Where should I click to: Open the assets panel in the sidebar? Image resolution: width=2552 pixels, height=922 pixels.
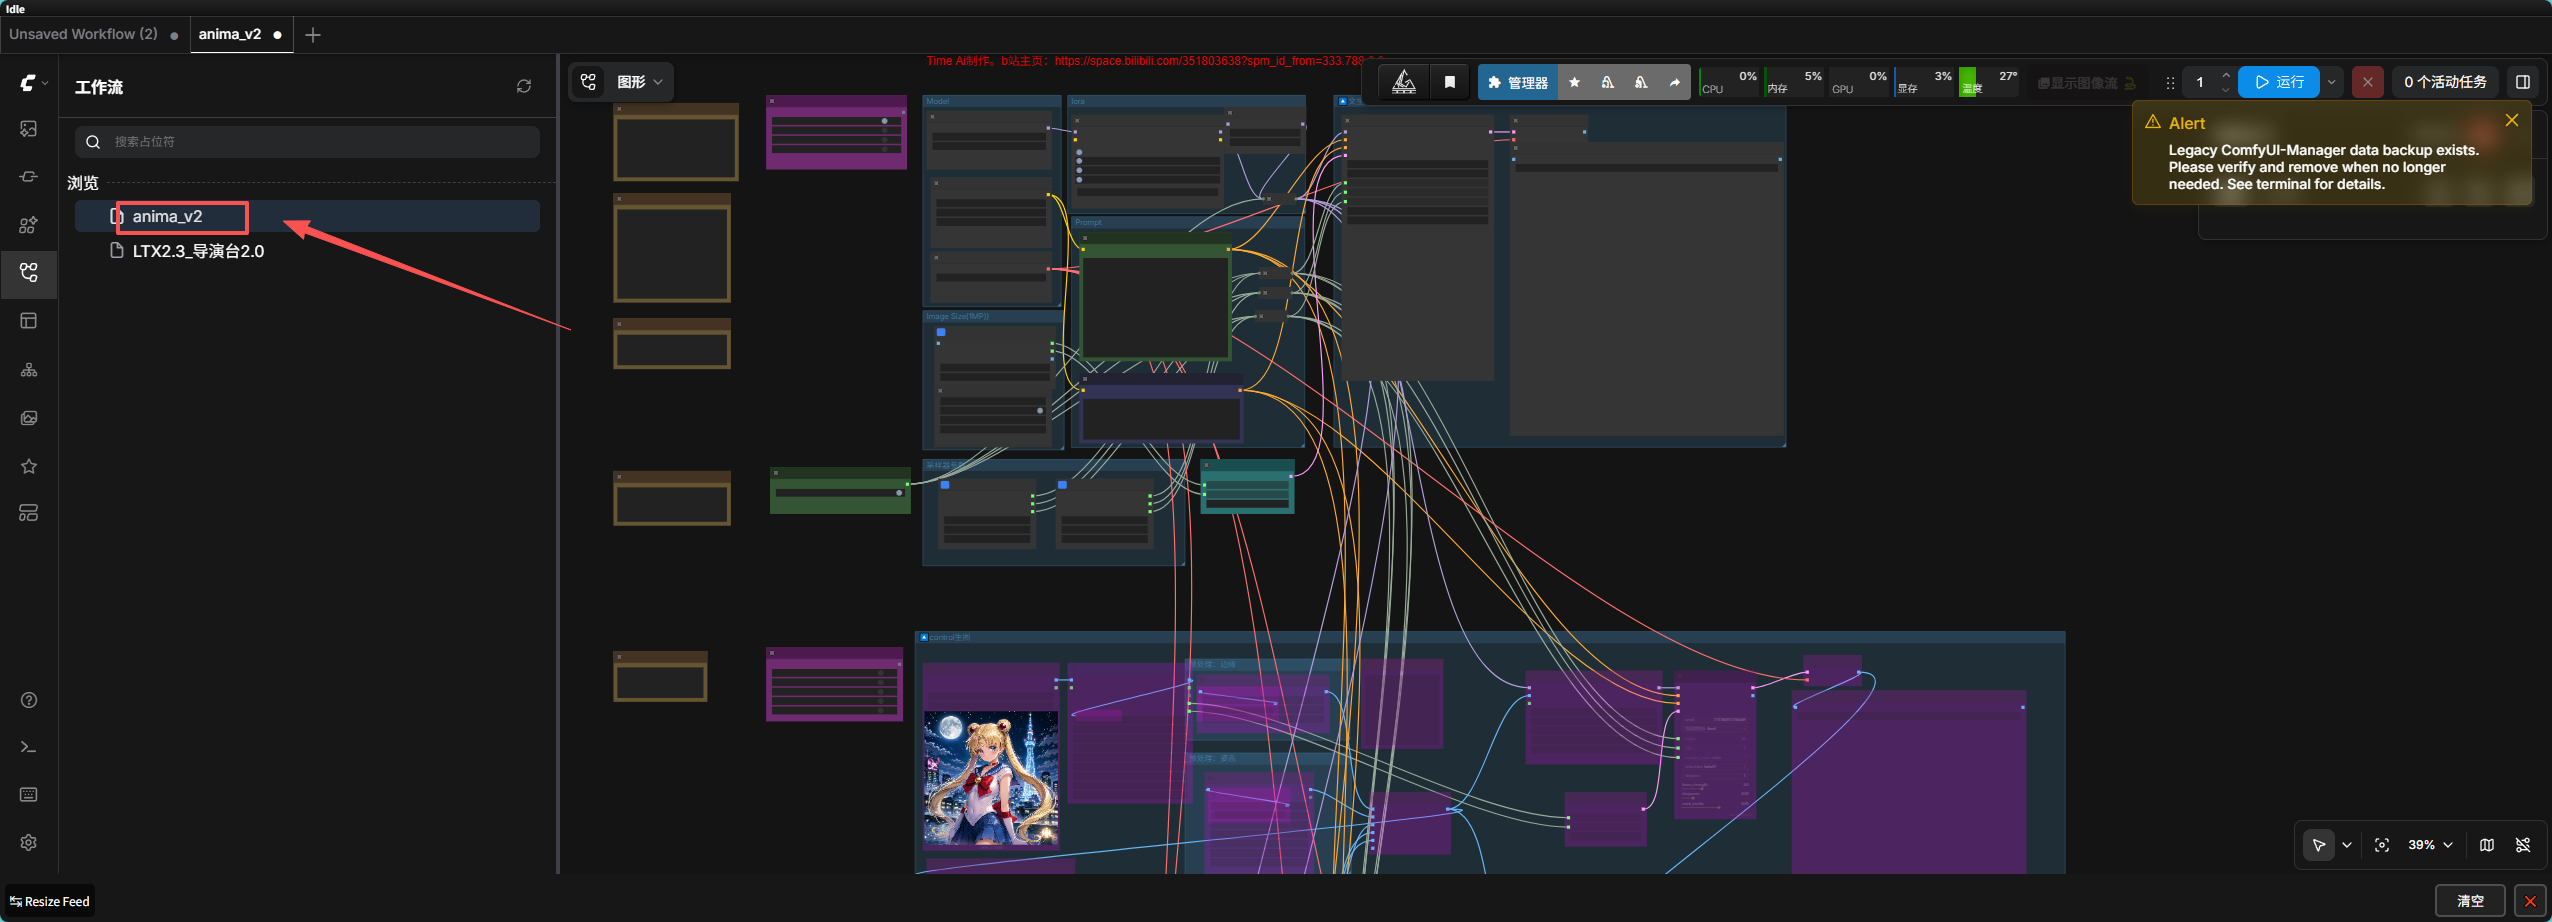point(29,129)
